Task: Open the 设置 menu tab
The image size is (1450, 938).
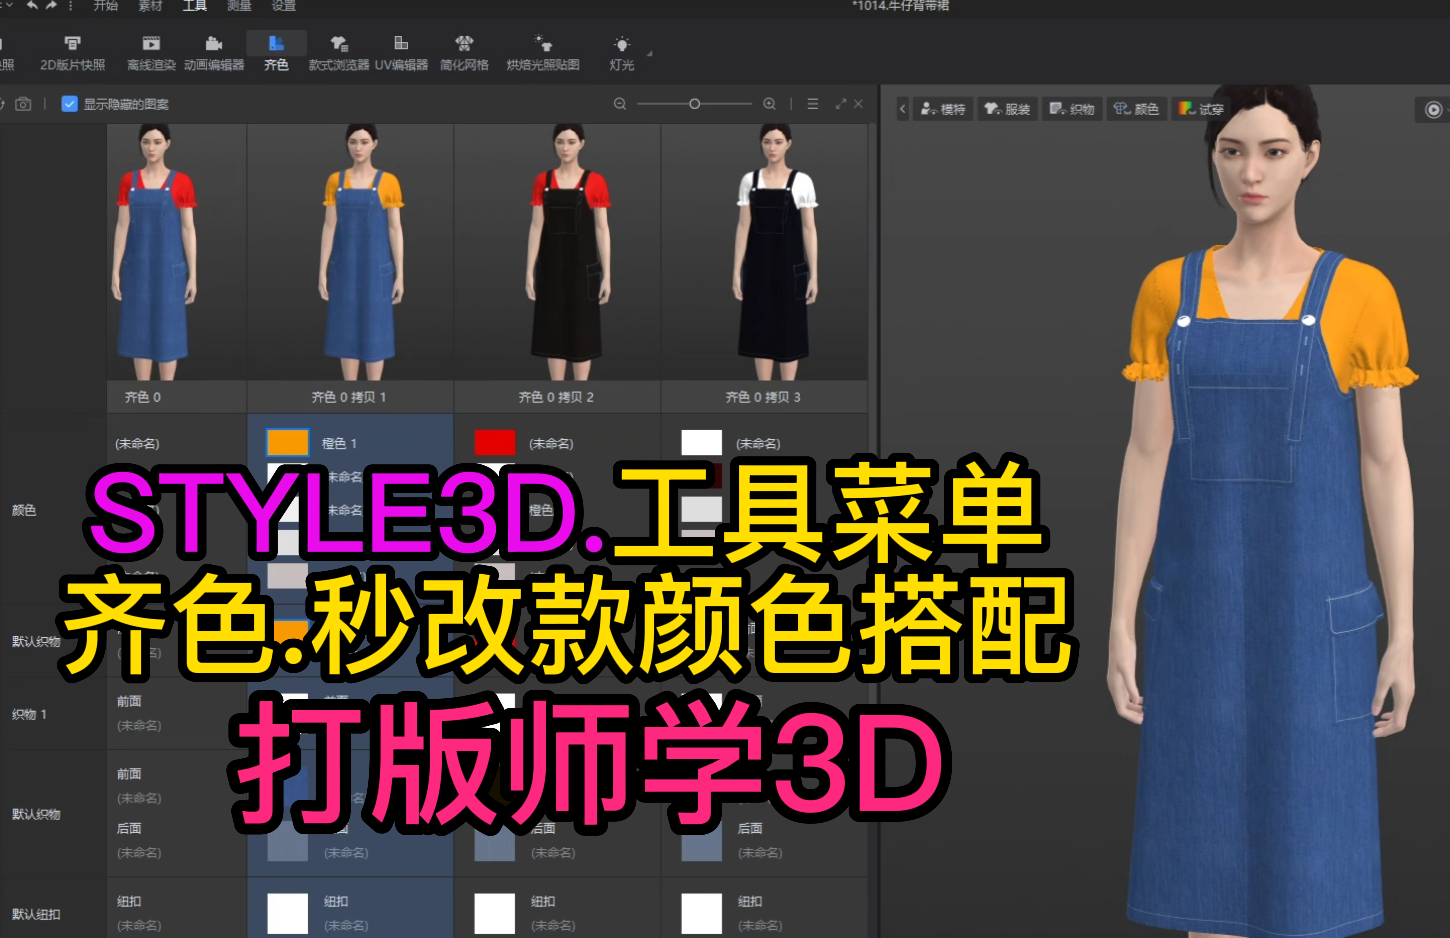Action: point(284,6)
